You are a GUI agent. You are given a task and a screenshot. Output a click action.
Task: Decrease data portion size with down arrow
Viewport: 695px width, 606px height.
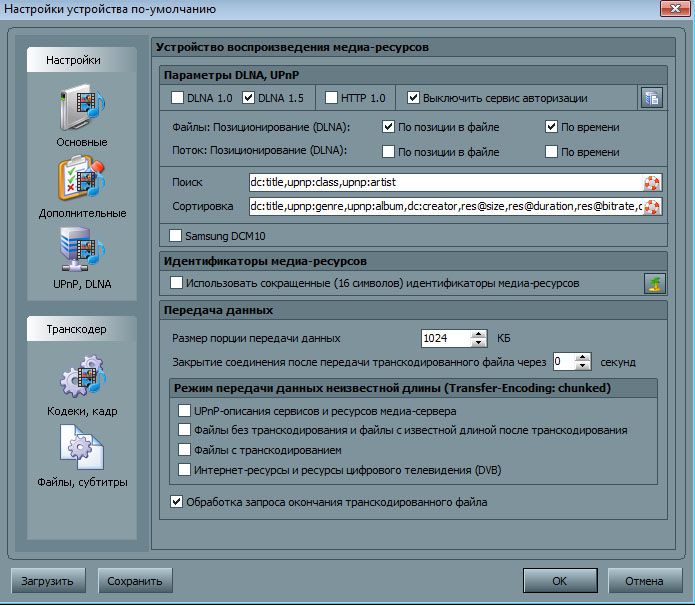(x=479, y=343)
